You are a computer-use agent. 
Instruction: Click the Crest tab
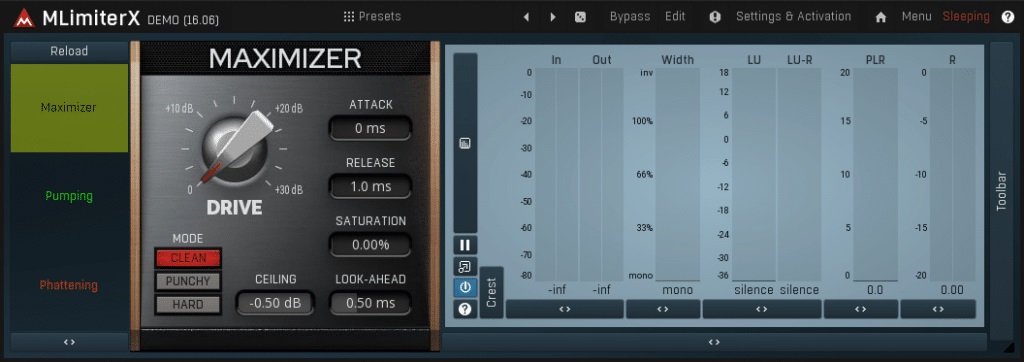click(x=491, y=292)
